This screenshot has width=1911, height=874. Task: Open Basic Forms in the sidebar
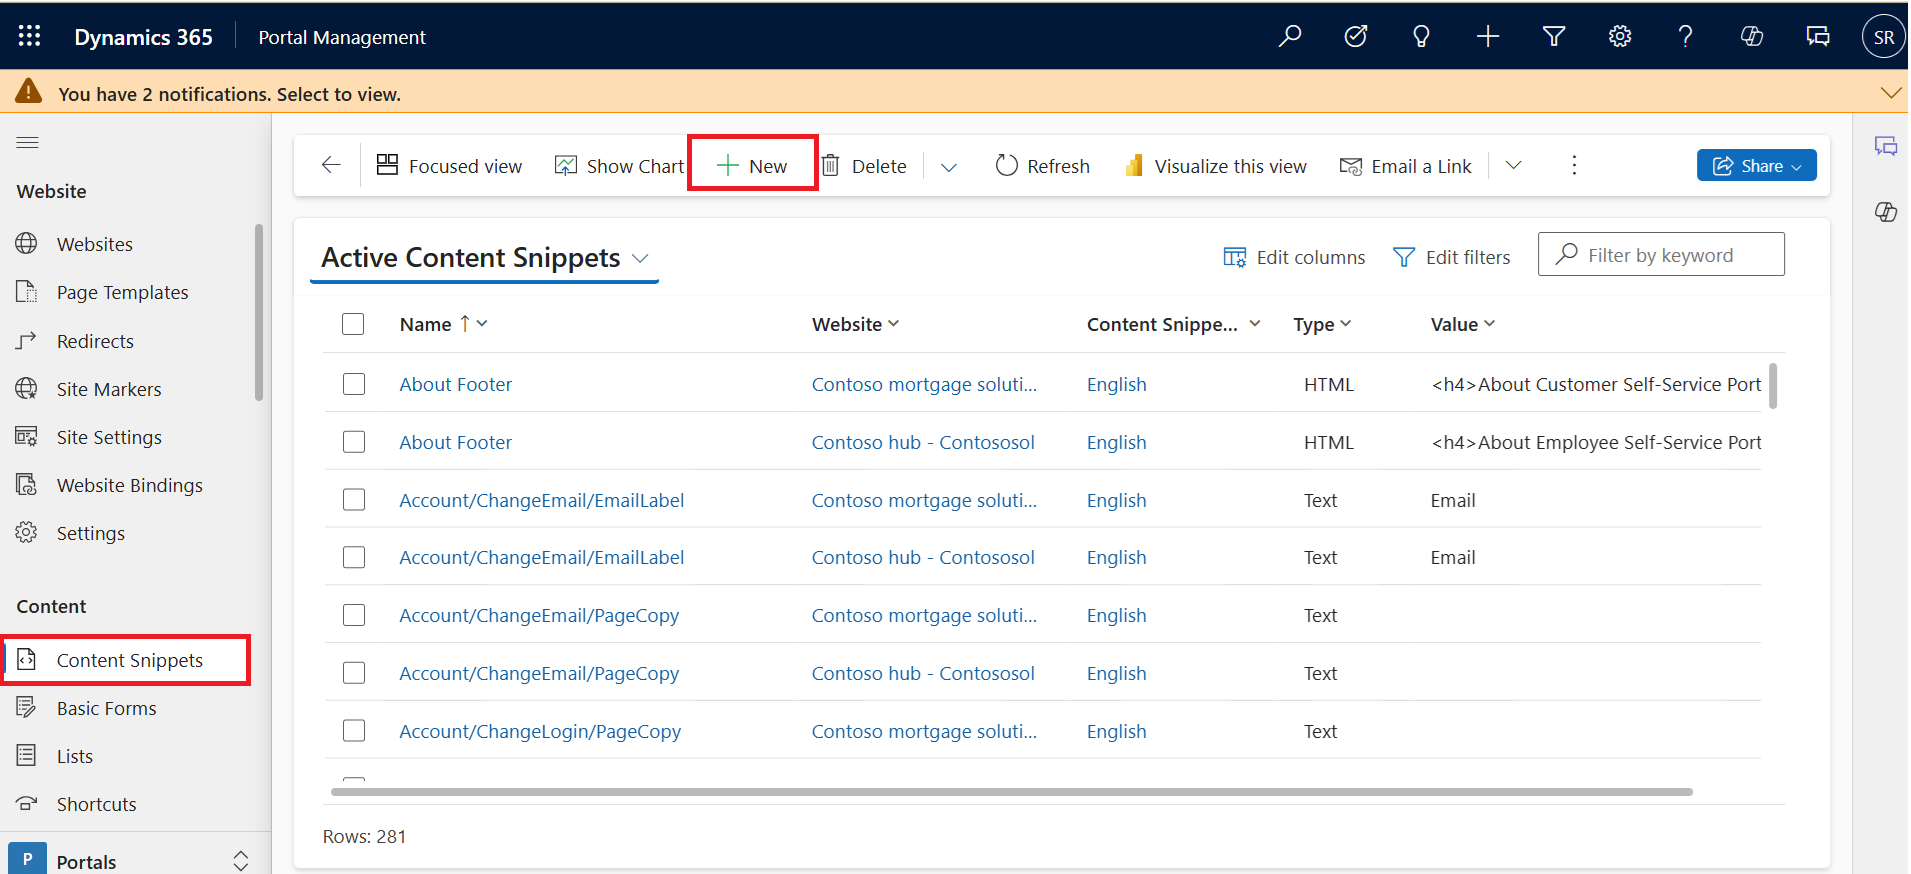click(x=106, y=708)
